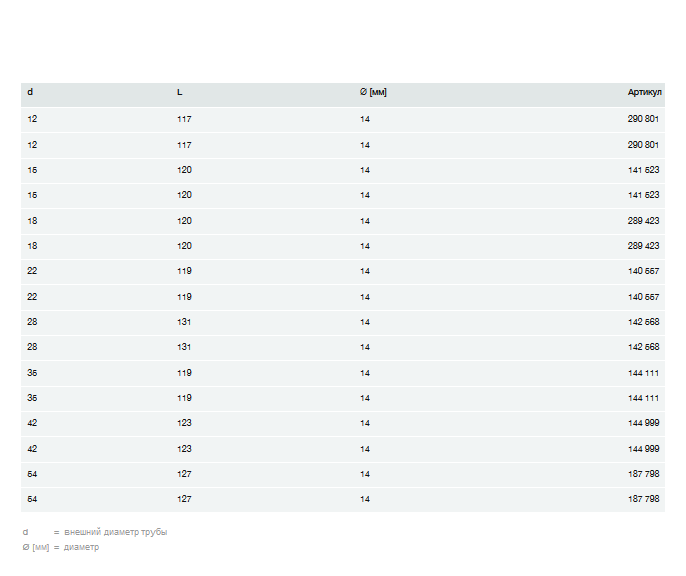Click the first "142 668" article number
The image size is (686, 576).
[x=643, y=322]
